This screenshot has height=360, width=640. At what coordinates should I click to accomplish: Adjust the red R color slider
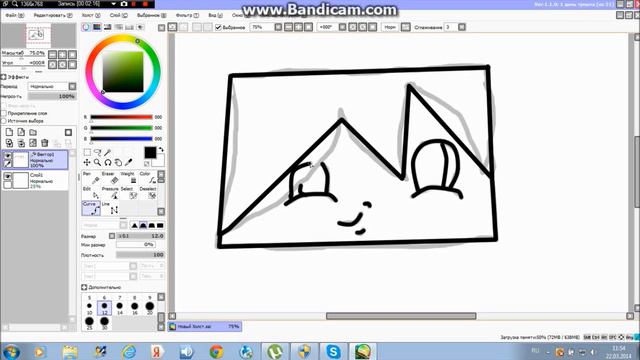(121, 117)
